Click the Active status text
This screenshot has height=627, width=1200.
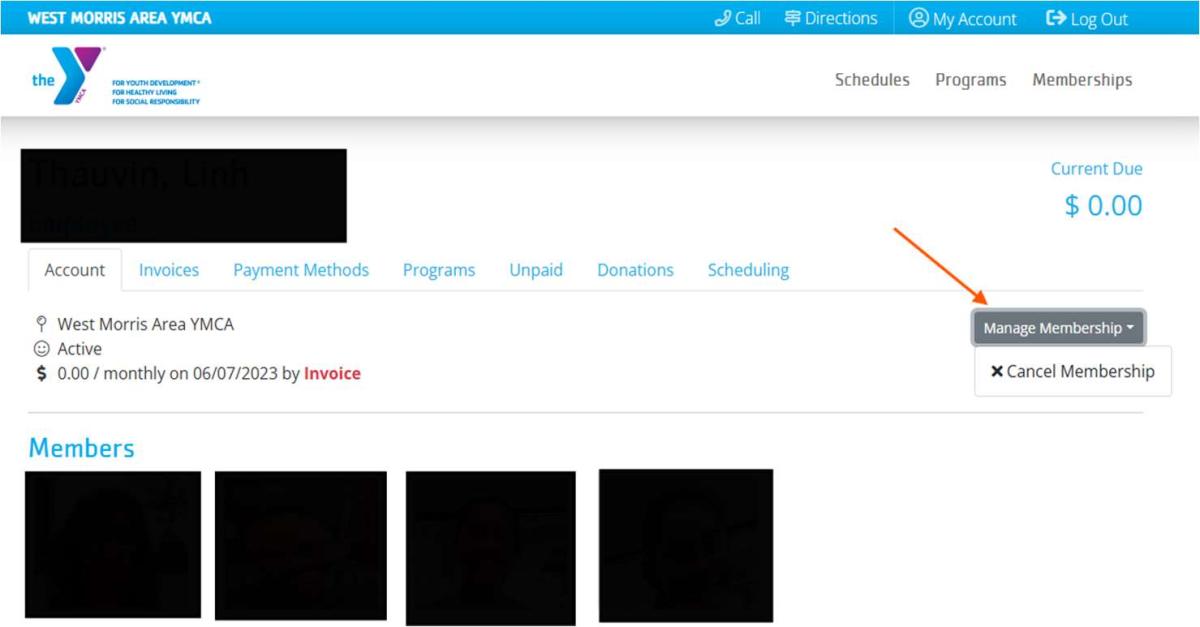point(79,349)
